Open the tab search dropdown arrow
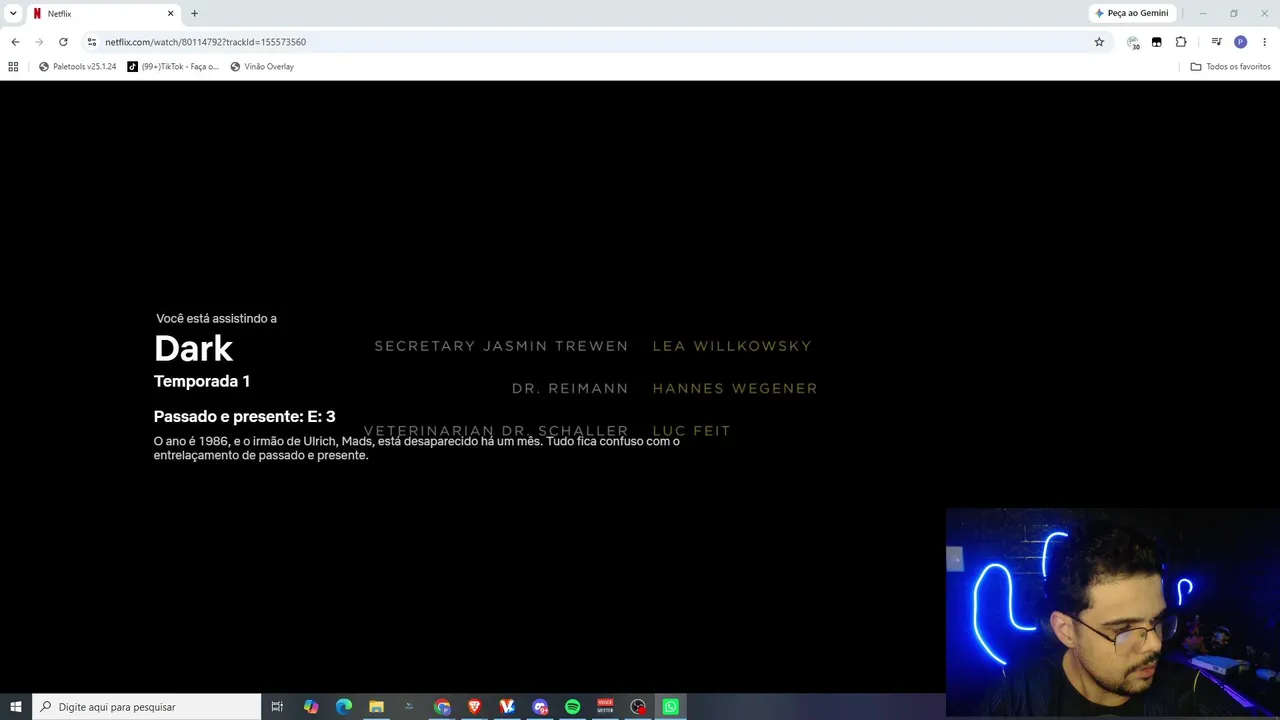Image resolution: width=1280 pixels, height=720 pixels. pos(13,13)
